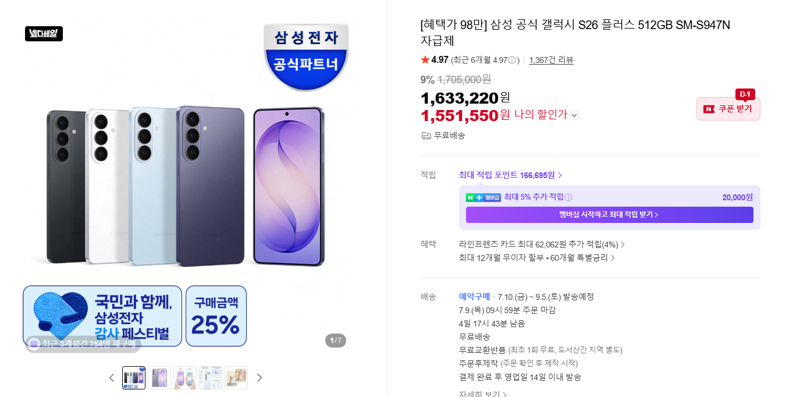This screenshot has width=800, height=397.
Task: Click the 넾다세일 badge on product image
Action: (44, 34)
